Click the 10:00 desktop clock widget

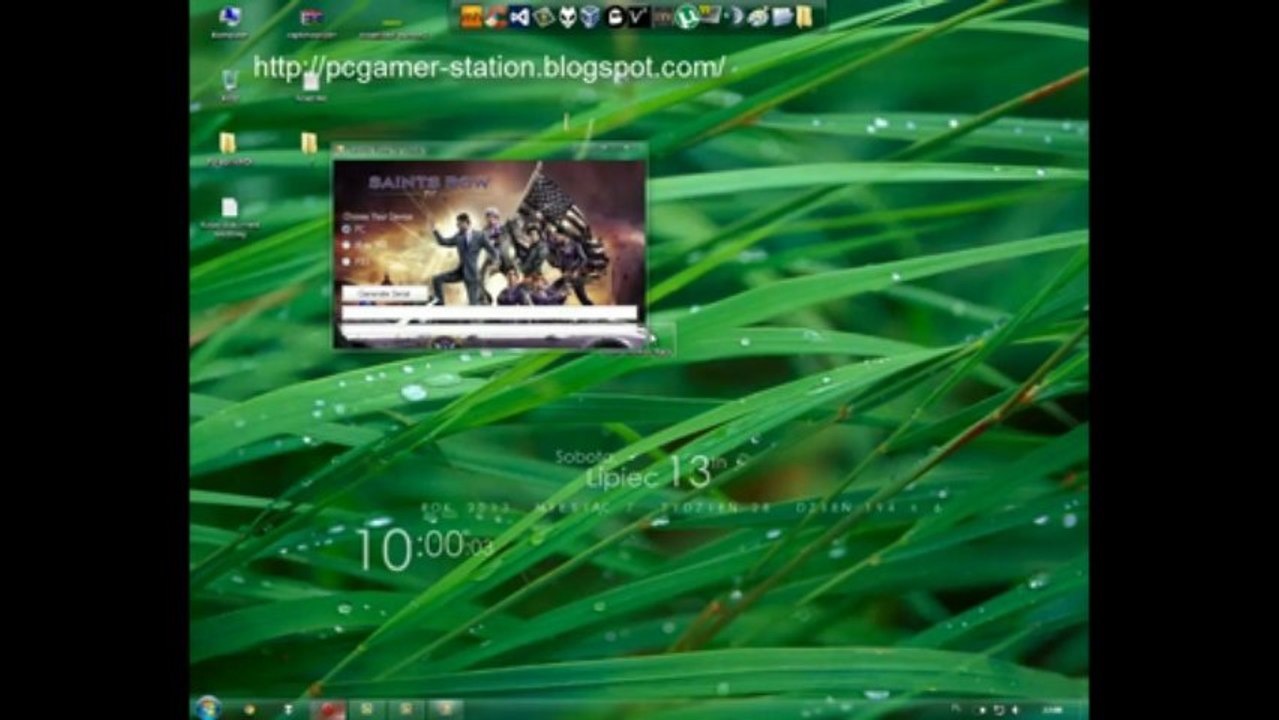(425, 549)
